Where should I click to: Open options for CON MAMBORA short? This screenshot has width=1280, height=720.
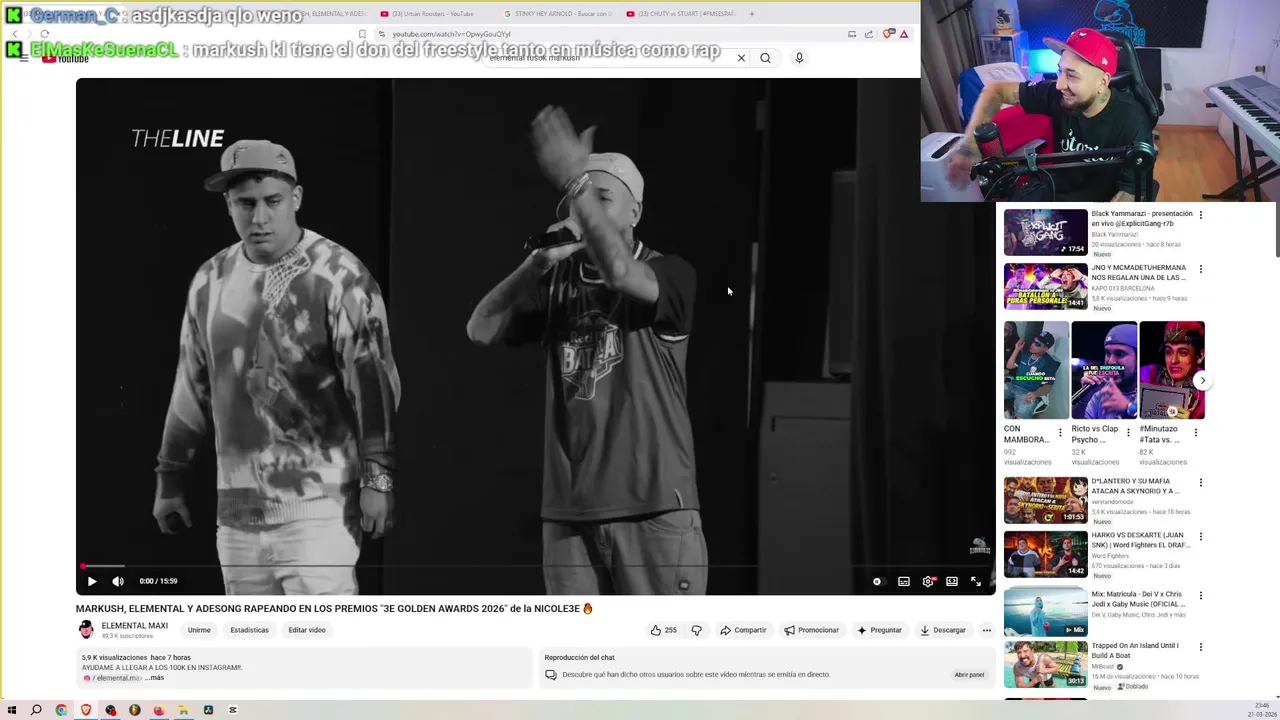(1060, 433)
